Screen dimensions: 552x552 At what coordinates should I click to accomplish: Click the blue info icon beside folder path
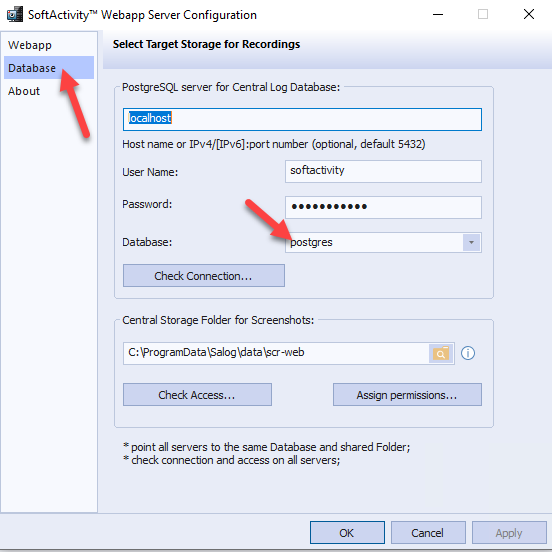468,353
